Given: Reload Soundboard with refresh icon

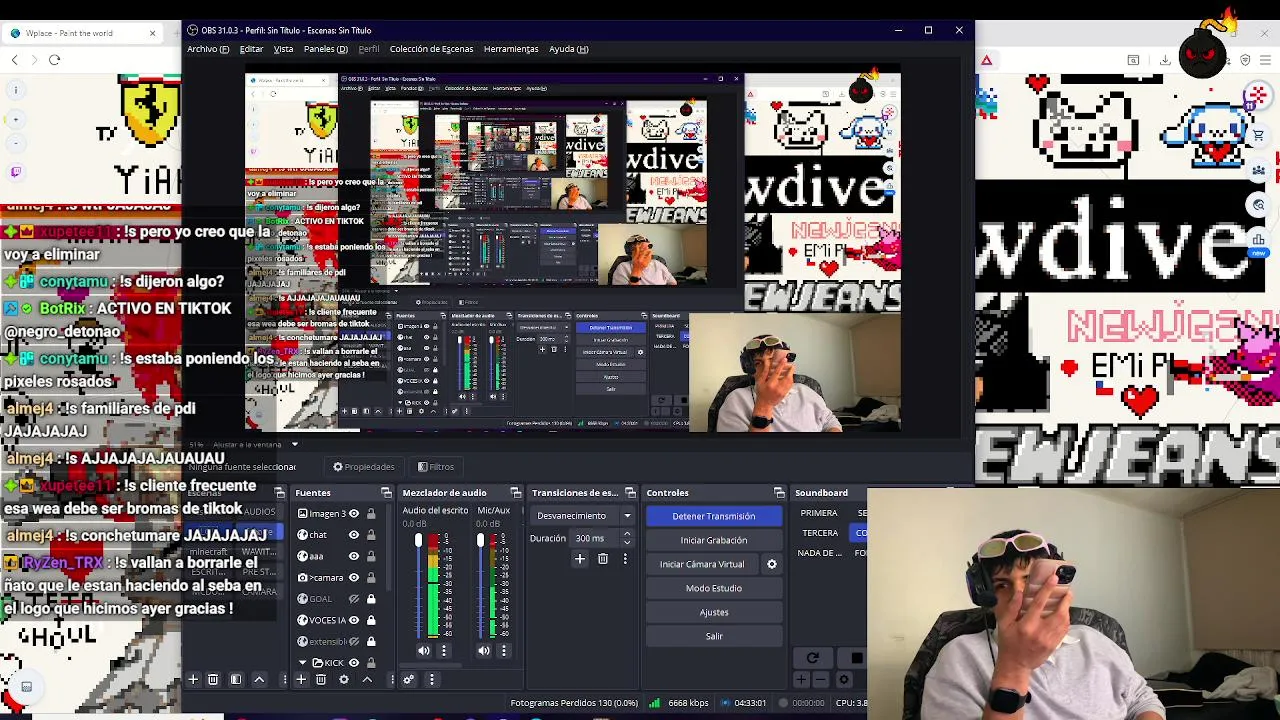Looking at the screenshot, I should [812, 658].
